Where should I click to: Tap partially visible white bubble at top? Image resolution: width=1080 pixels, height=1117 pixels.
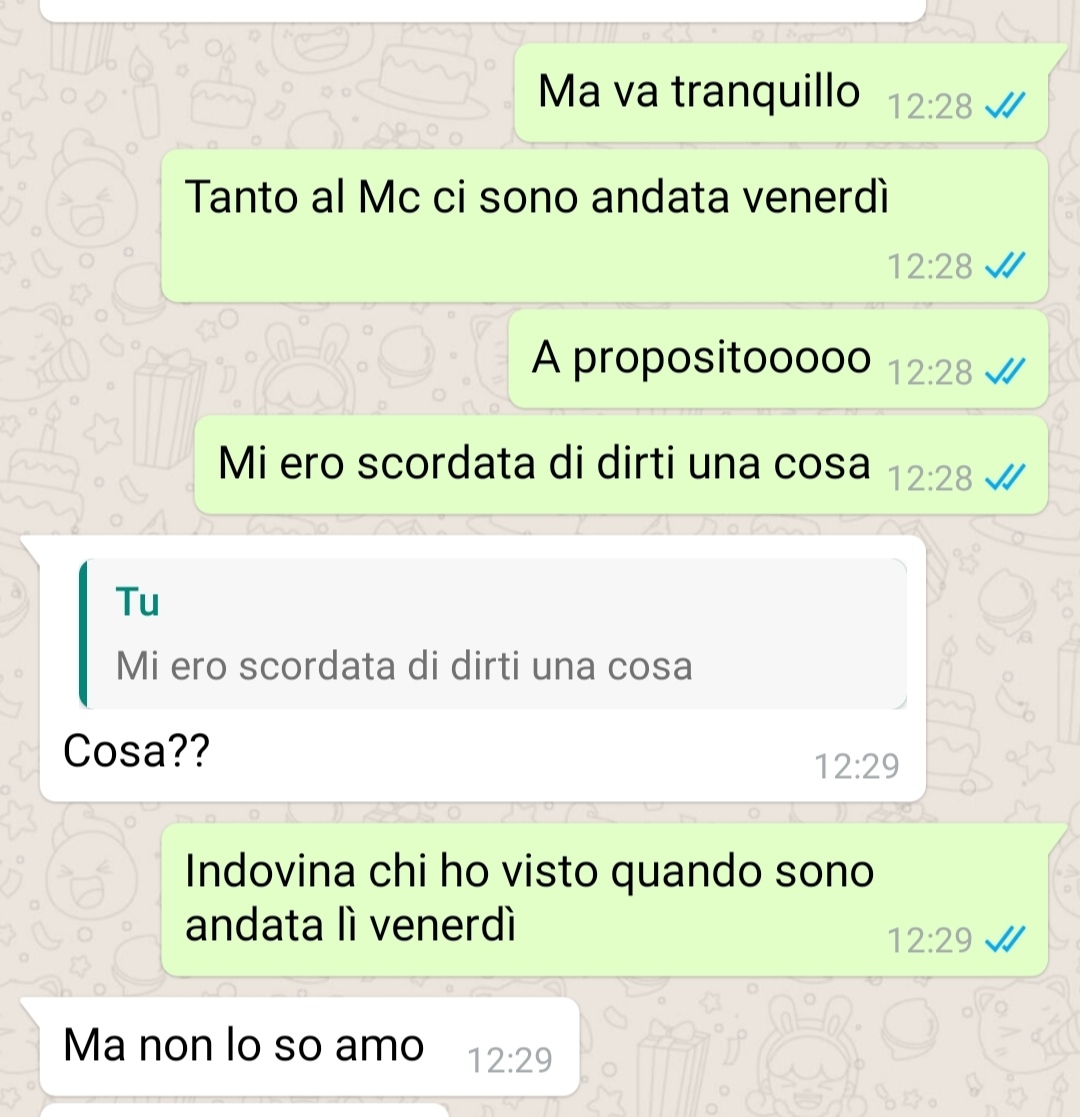[x=482, y=10]
